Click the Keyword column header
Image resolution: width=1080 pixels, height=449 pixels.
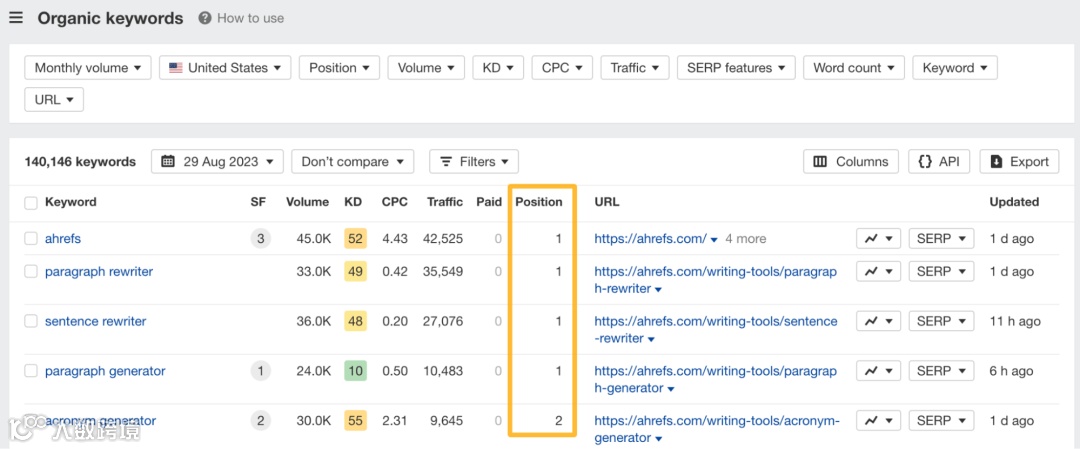[x=70, y=202]
